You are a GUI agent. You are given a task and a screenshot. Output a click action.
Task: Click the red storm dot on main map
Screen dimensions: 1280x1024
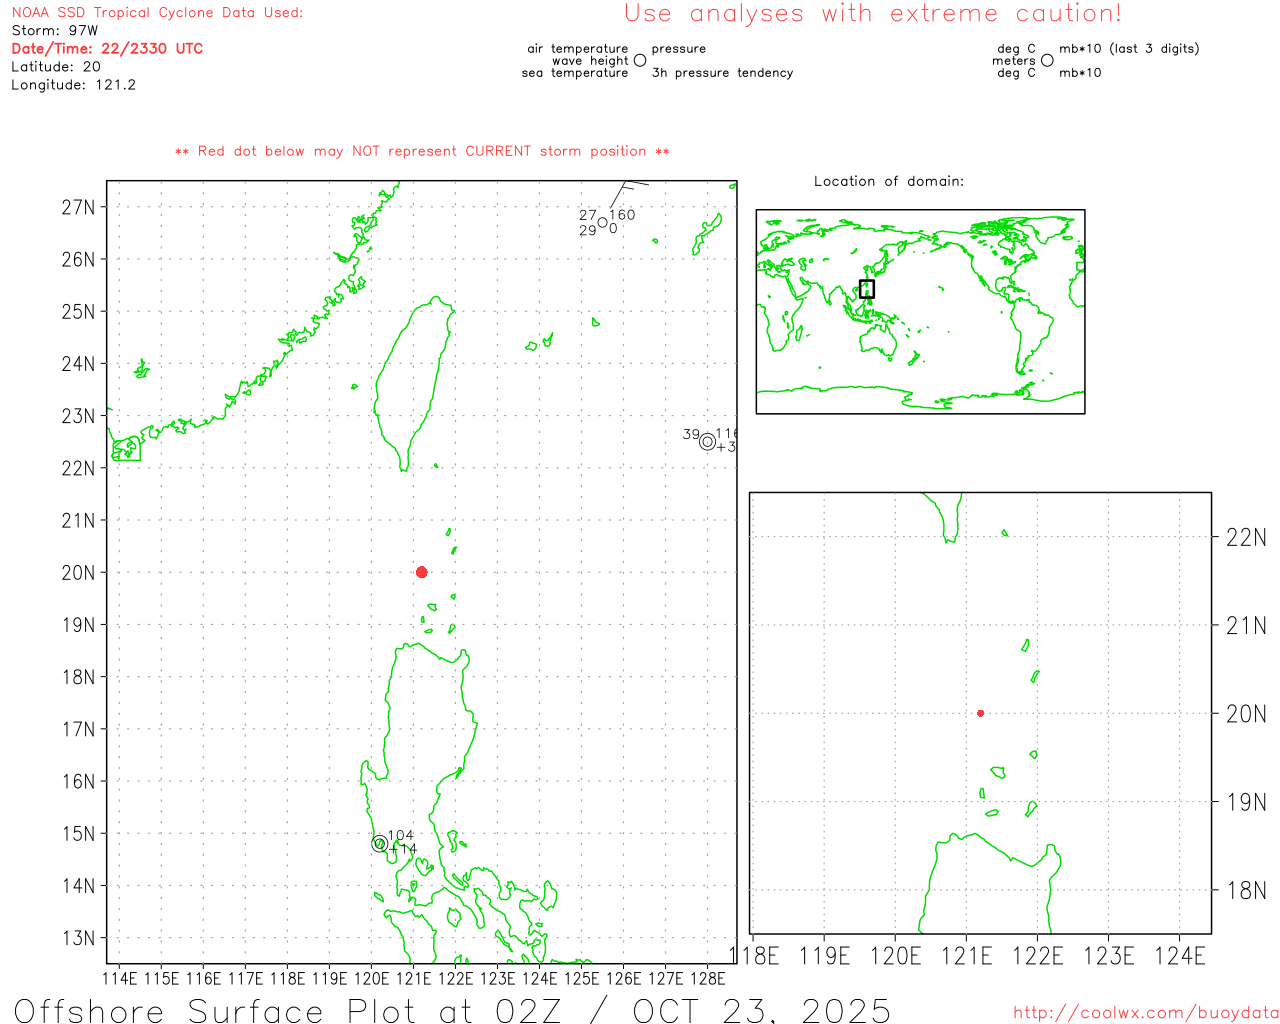click(x=422, y=572)
